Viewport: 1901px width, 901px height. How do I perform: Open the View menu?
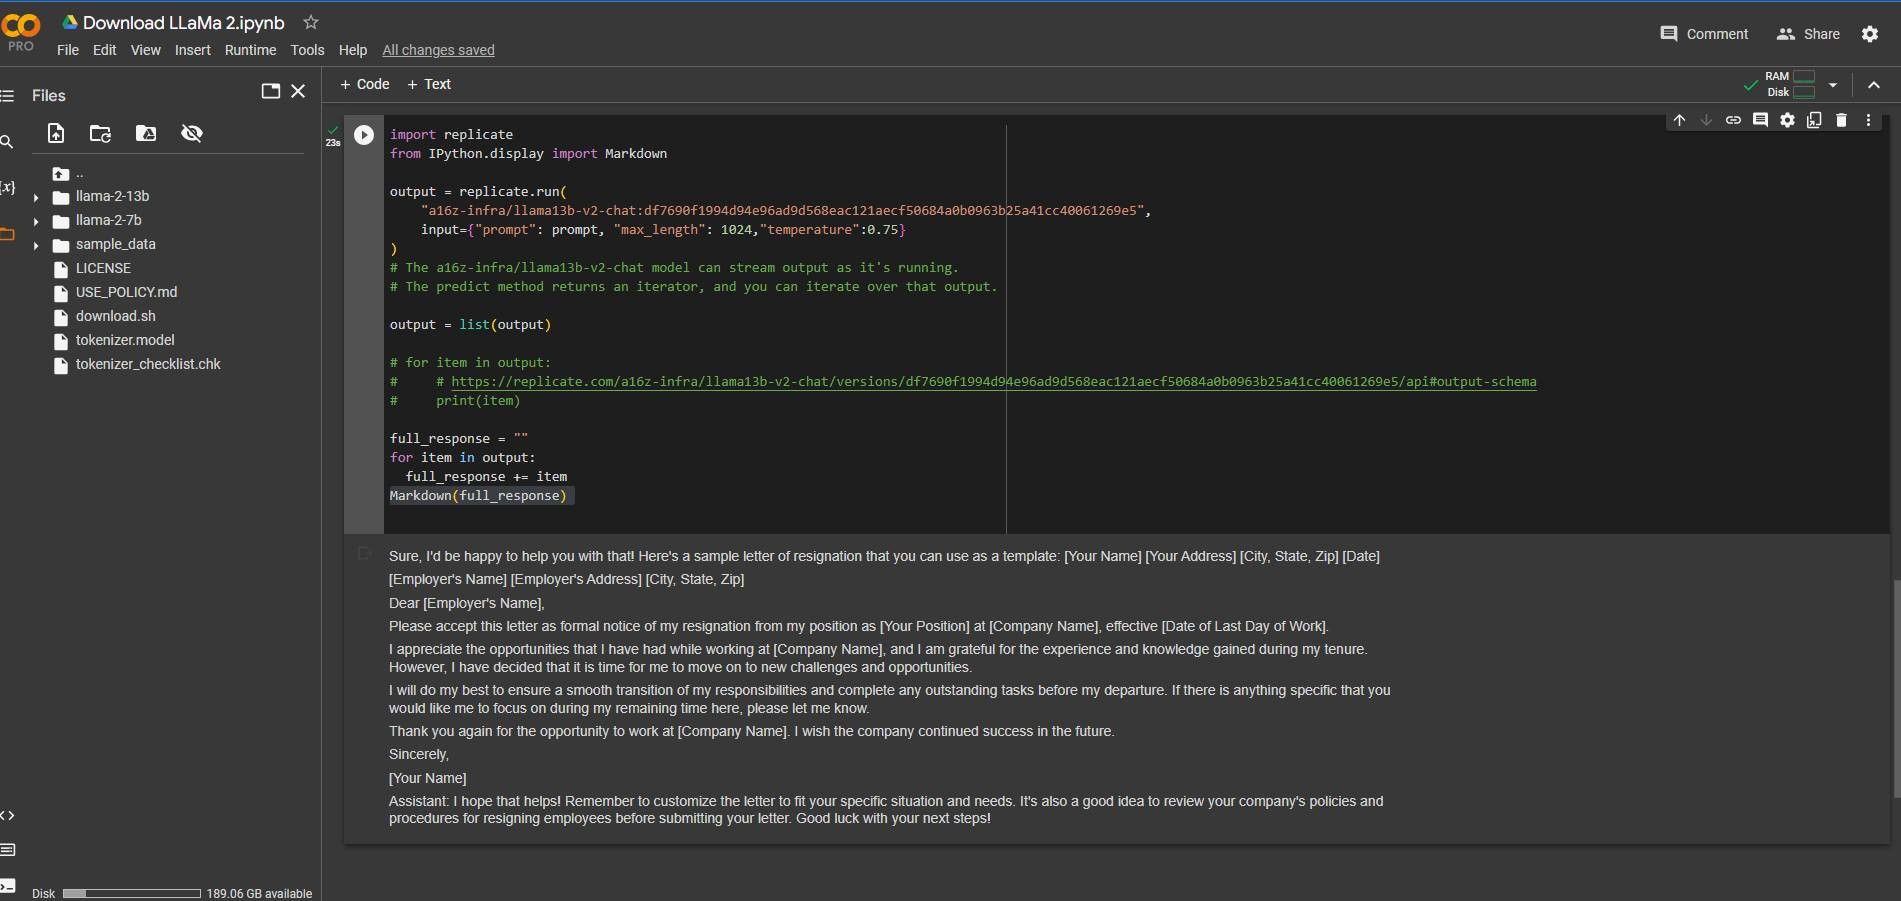(145, 50)
